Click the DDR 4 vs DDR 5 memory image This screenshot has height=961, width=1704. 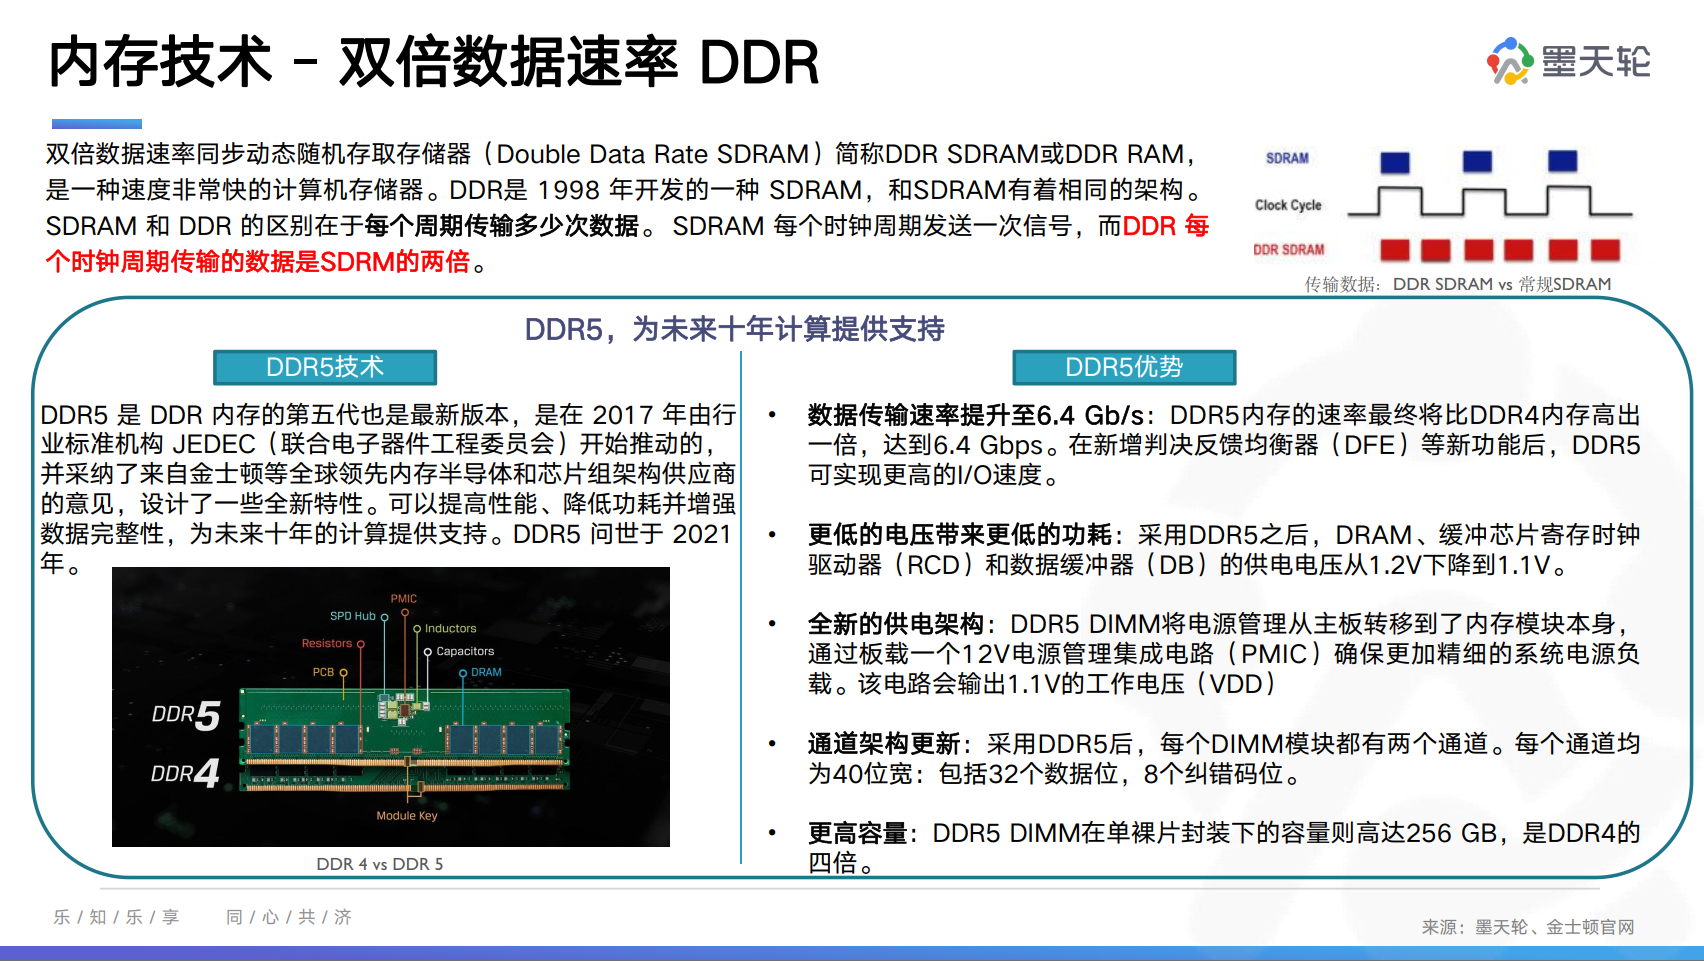click(391, 707)
